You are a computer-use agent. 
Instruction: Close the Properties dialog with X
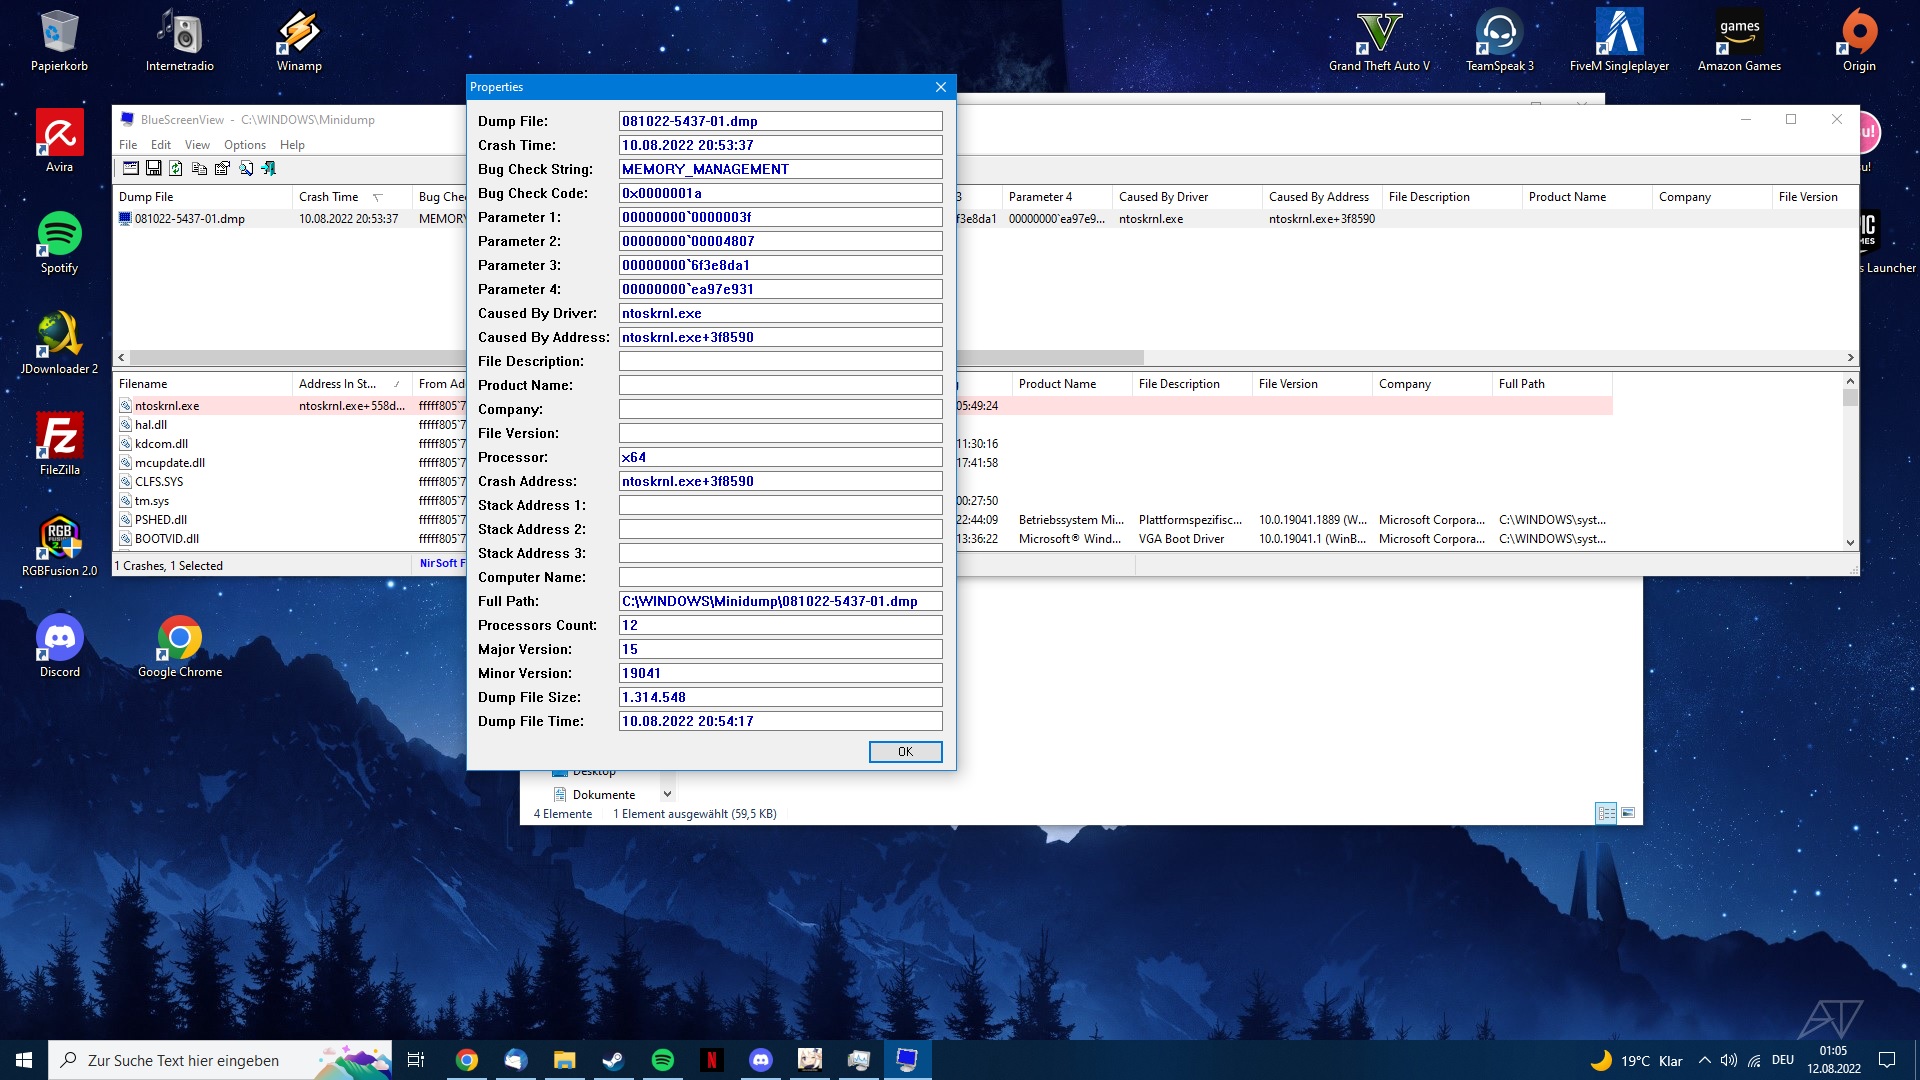(x=940, y=87)
